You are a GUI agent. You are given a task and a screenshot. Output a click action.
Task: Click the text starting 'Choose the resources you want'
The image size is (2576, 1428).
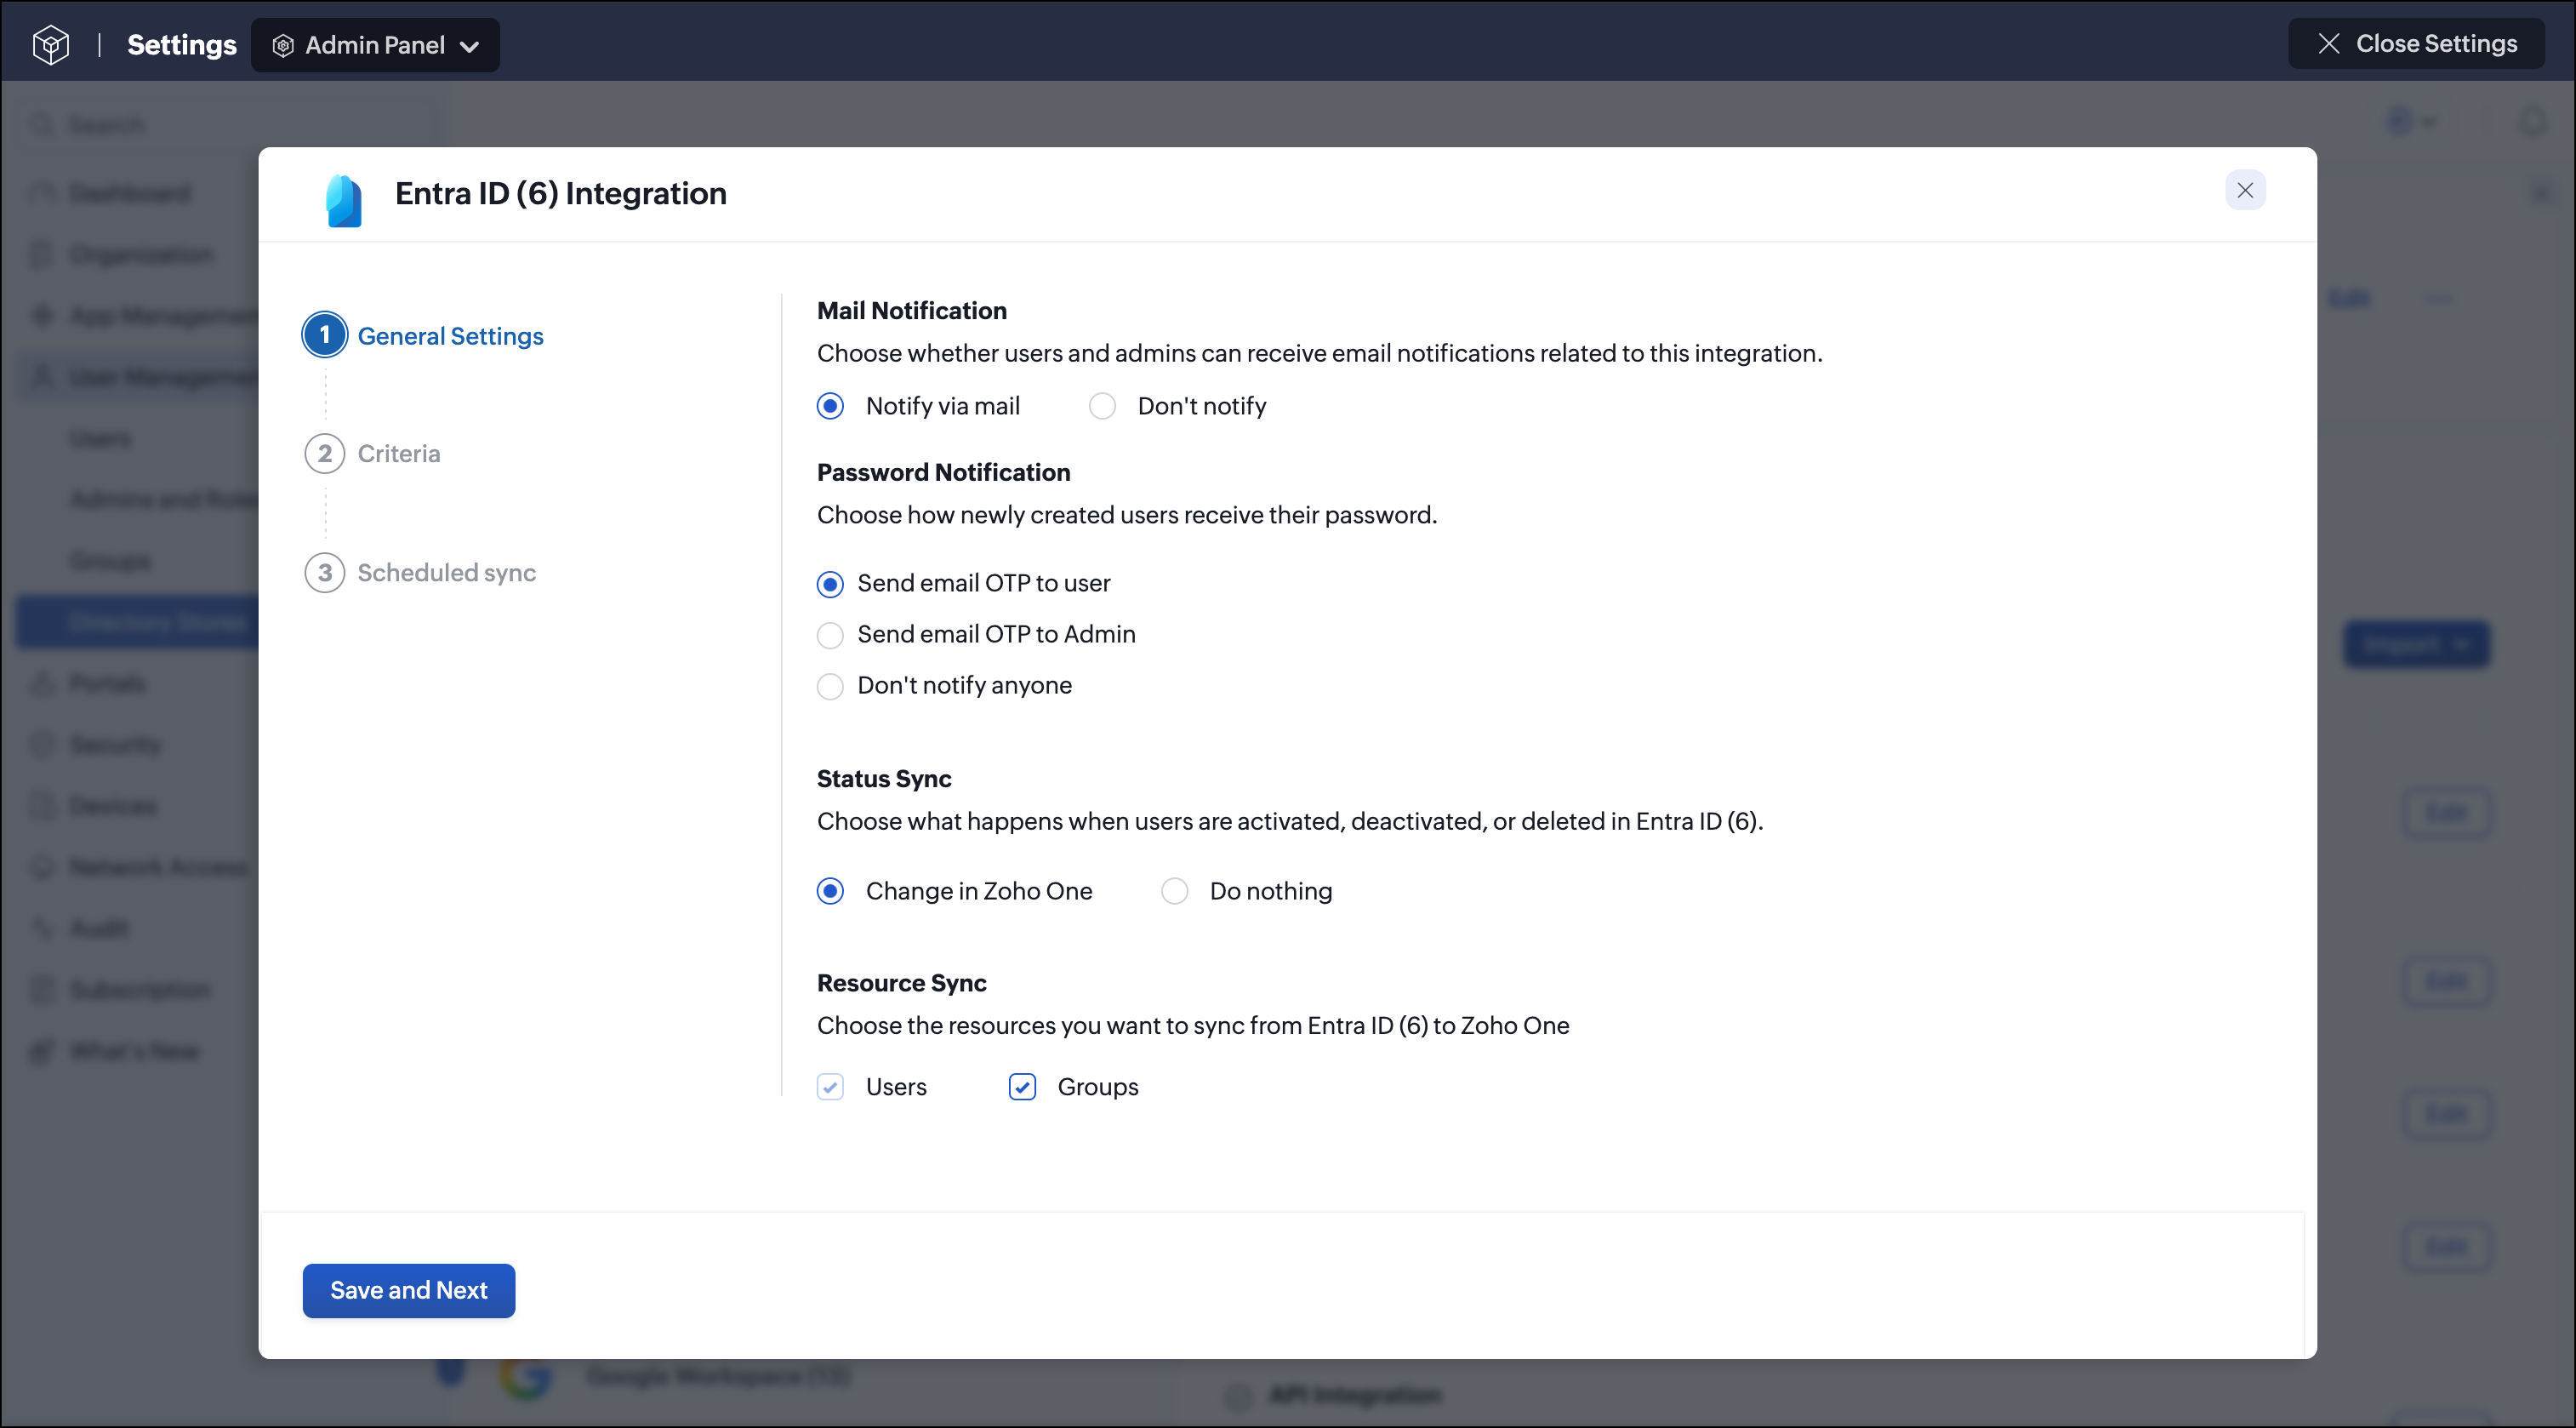pos(1193,1026)
